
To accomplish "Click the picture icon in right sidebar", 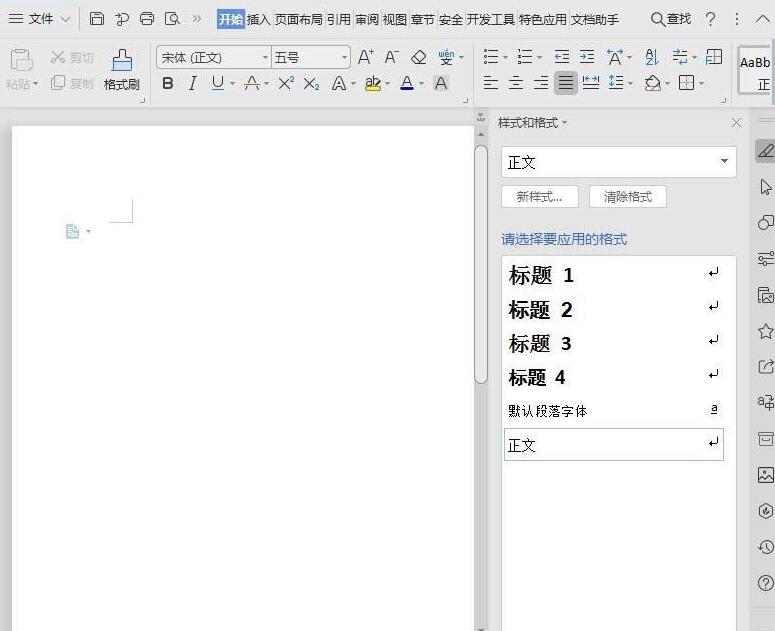I will tap(766, 475).
